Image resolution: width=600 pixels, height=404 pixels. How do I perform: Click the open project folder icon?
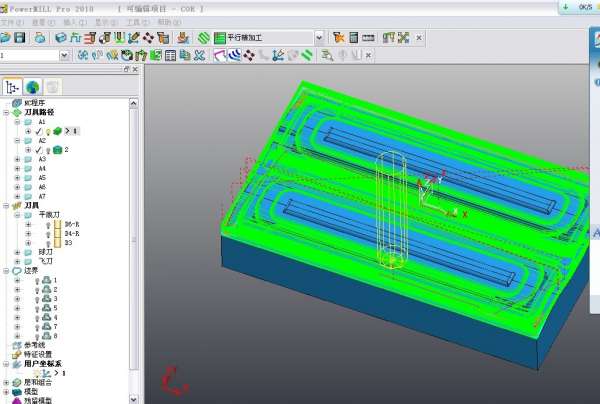click(5, 37)
